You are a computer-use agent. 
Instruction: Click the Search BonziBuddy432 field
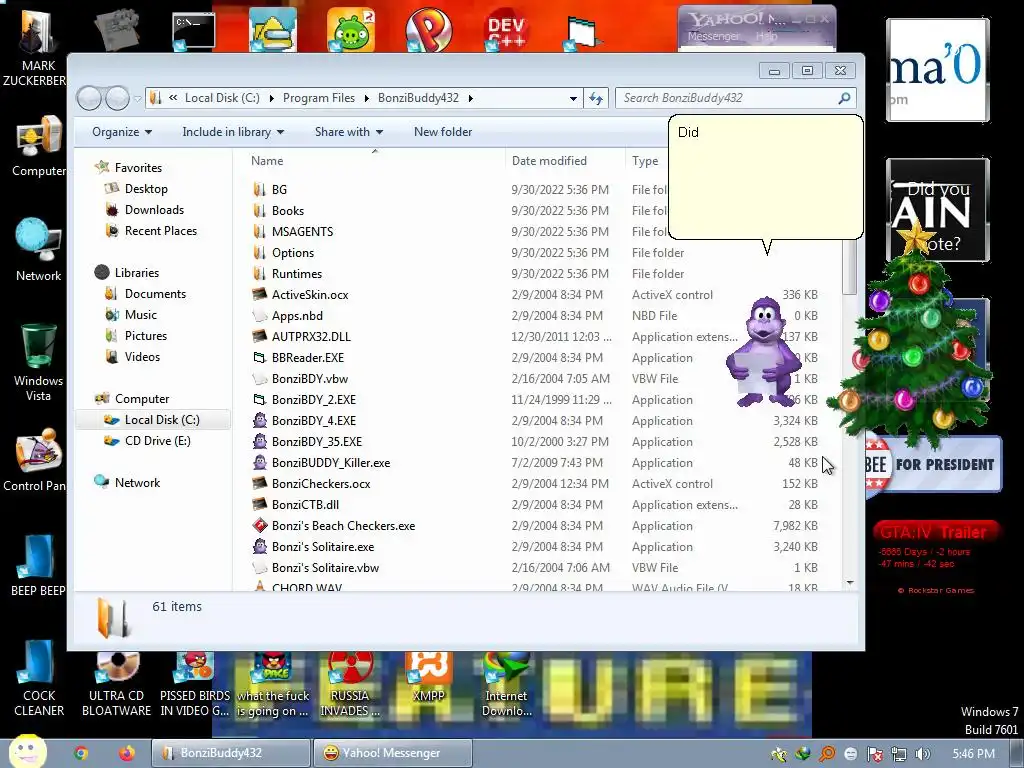735,98
